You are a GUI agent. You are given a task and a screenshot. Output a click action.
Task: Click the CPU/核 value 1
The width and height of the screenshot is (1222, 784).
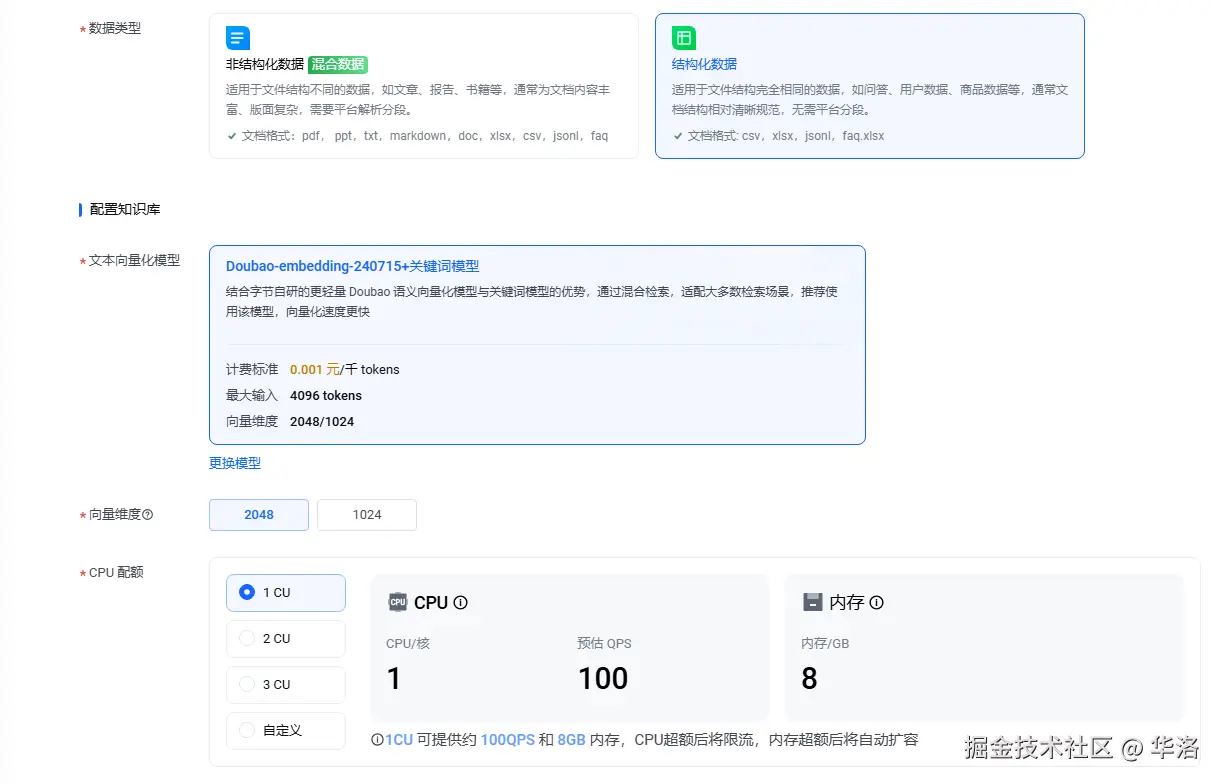click(394, 679)
